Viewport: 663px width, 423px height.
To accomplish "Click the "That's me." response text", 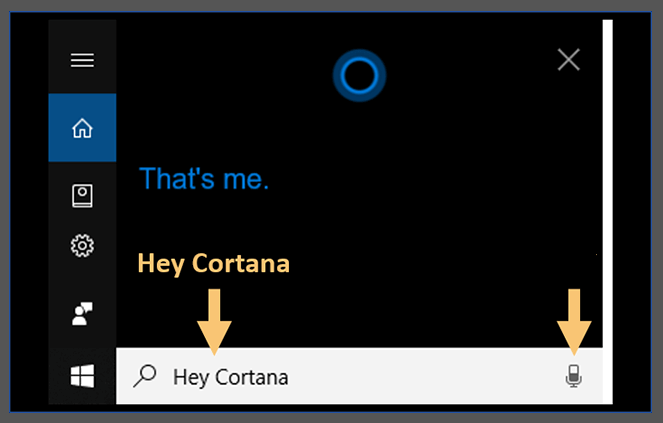I will [x=204, y=179].
